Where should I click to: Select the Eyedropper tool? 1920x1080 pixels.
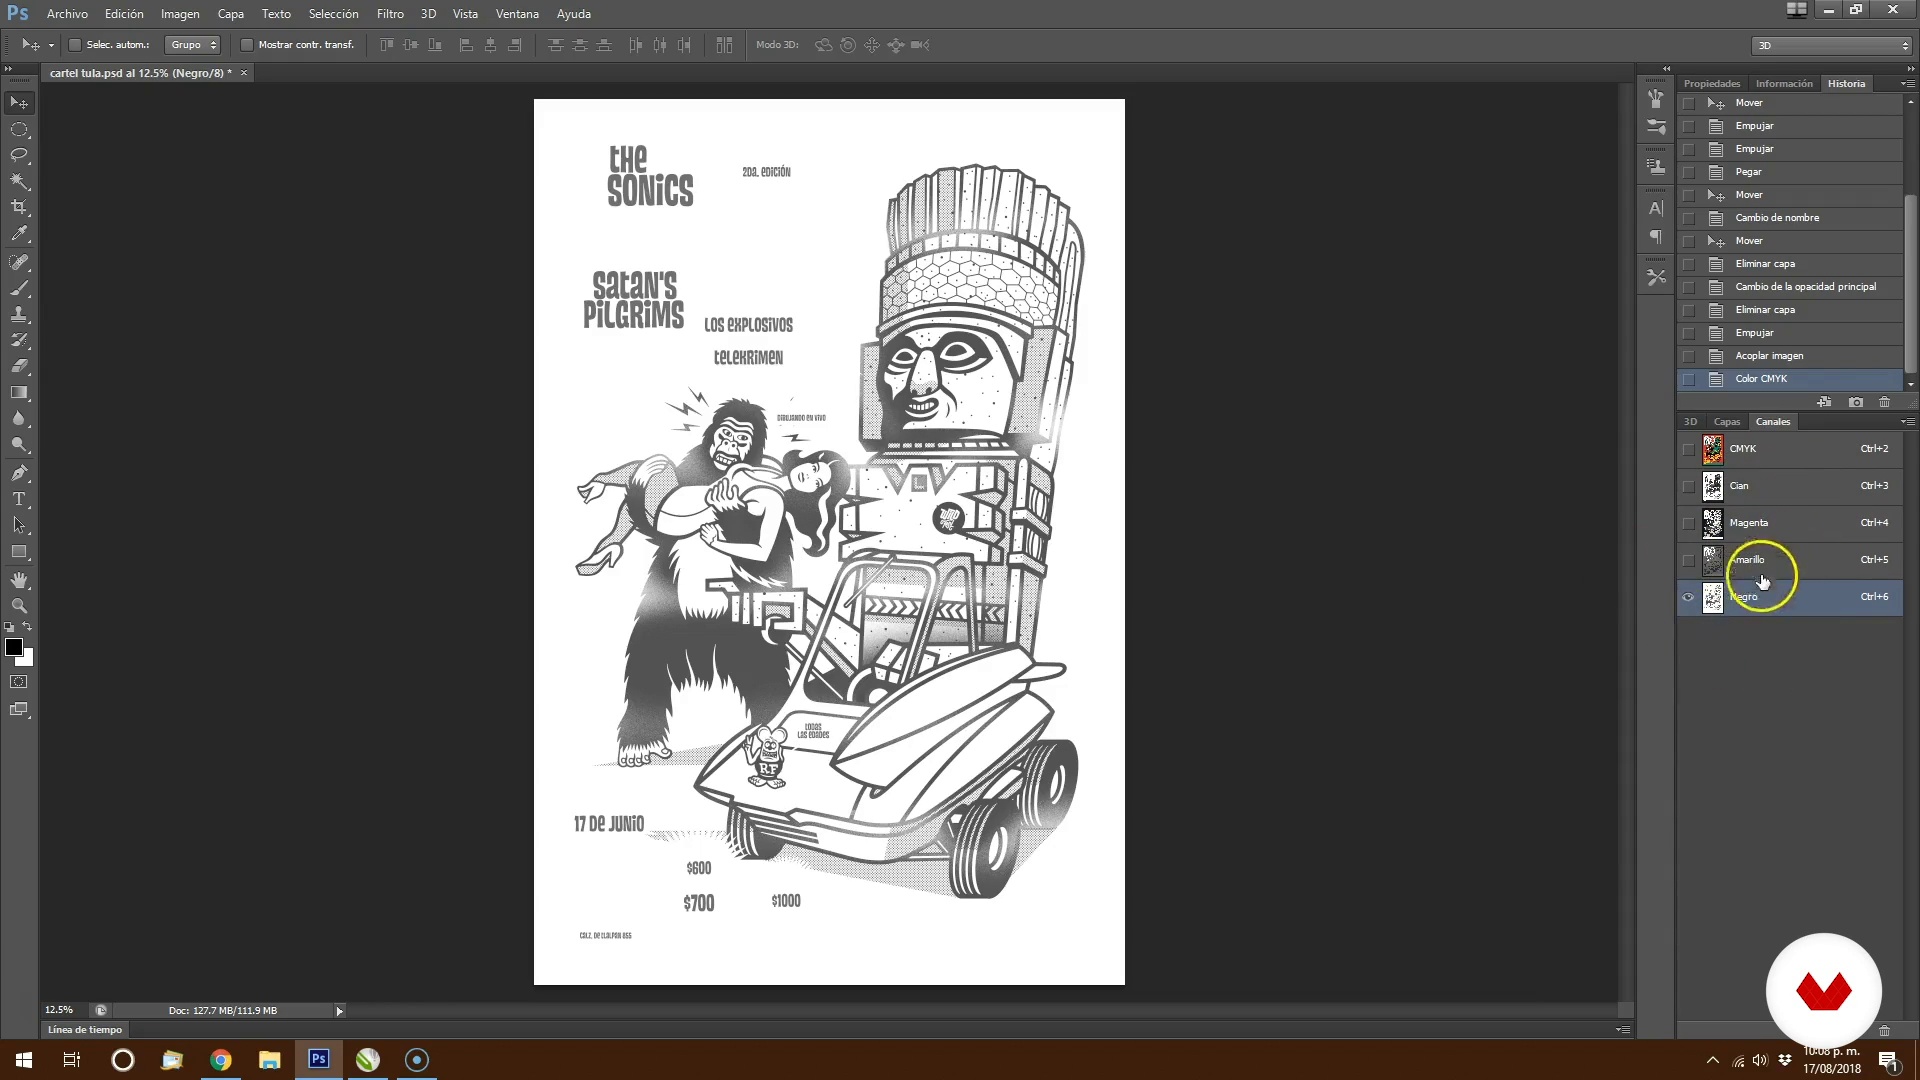point(19,234)
